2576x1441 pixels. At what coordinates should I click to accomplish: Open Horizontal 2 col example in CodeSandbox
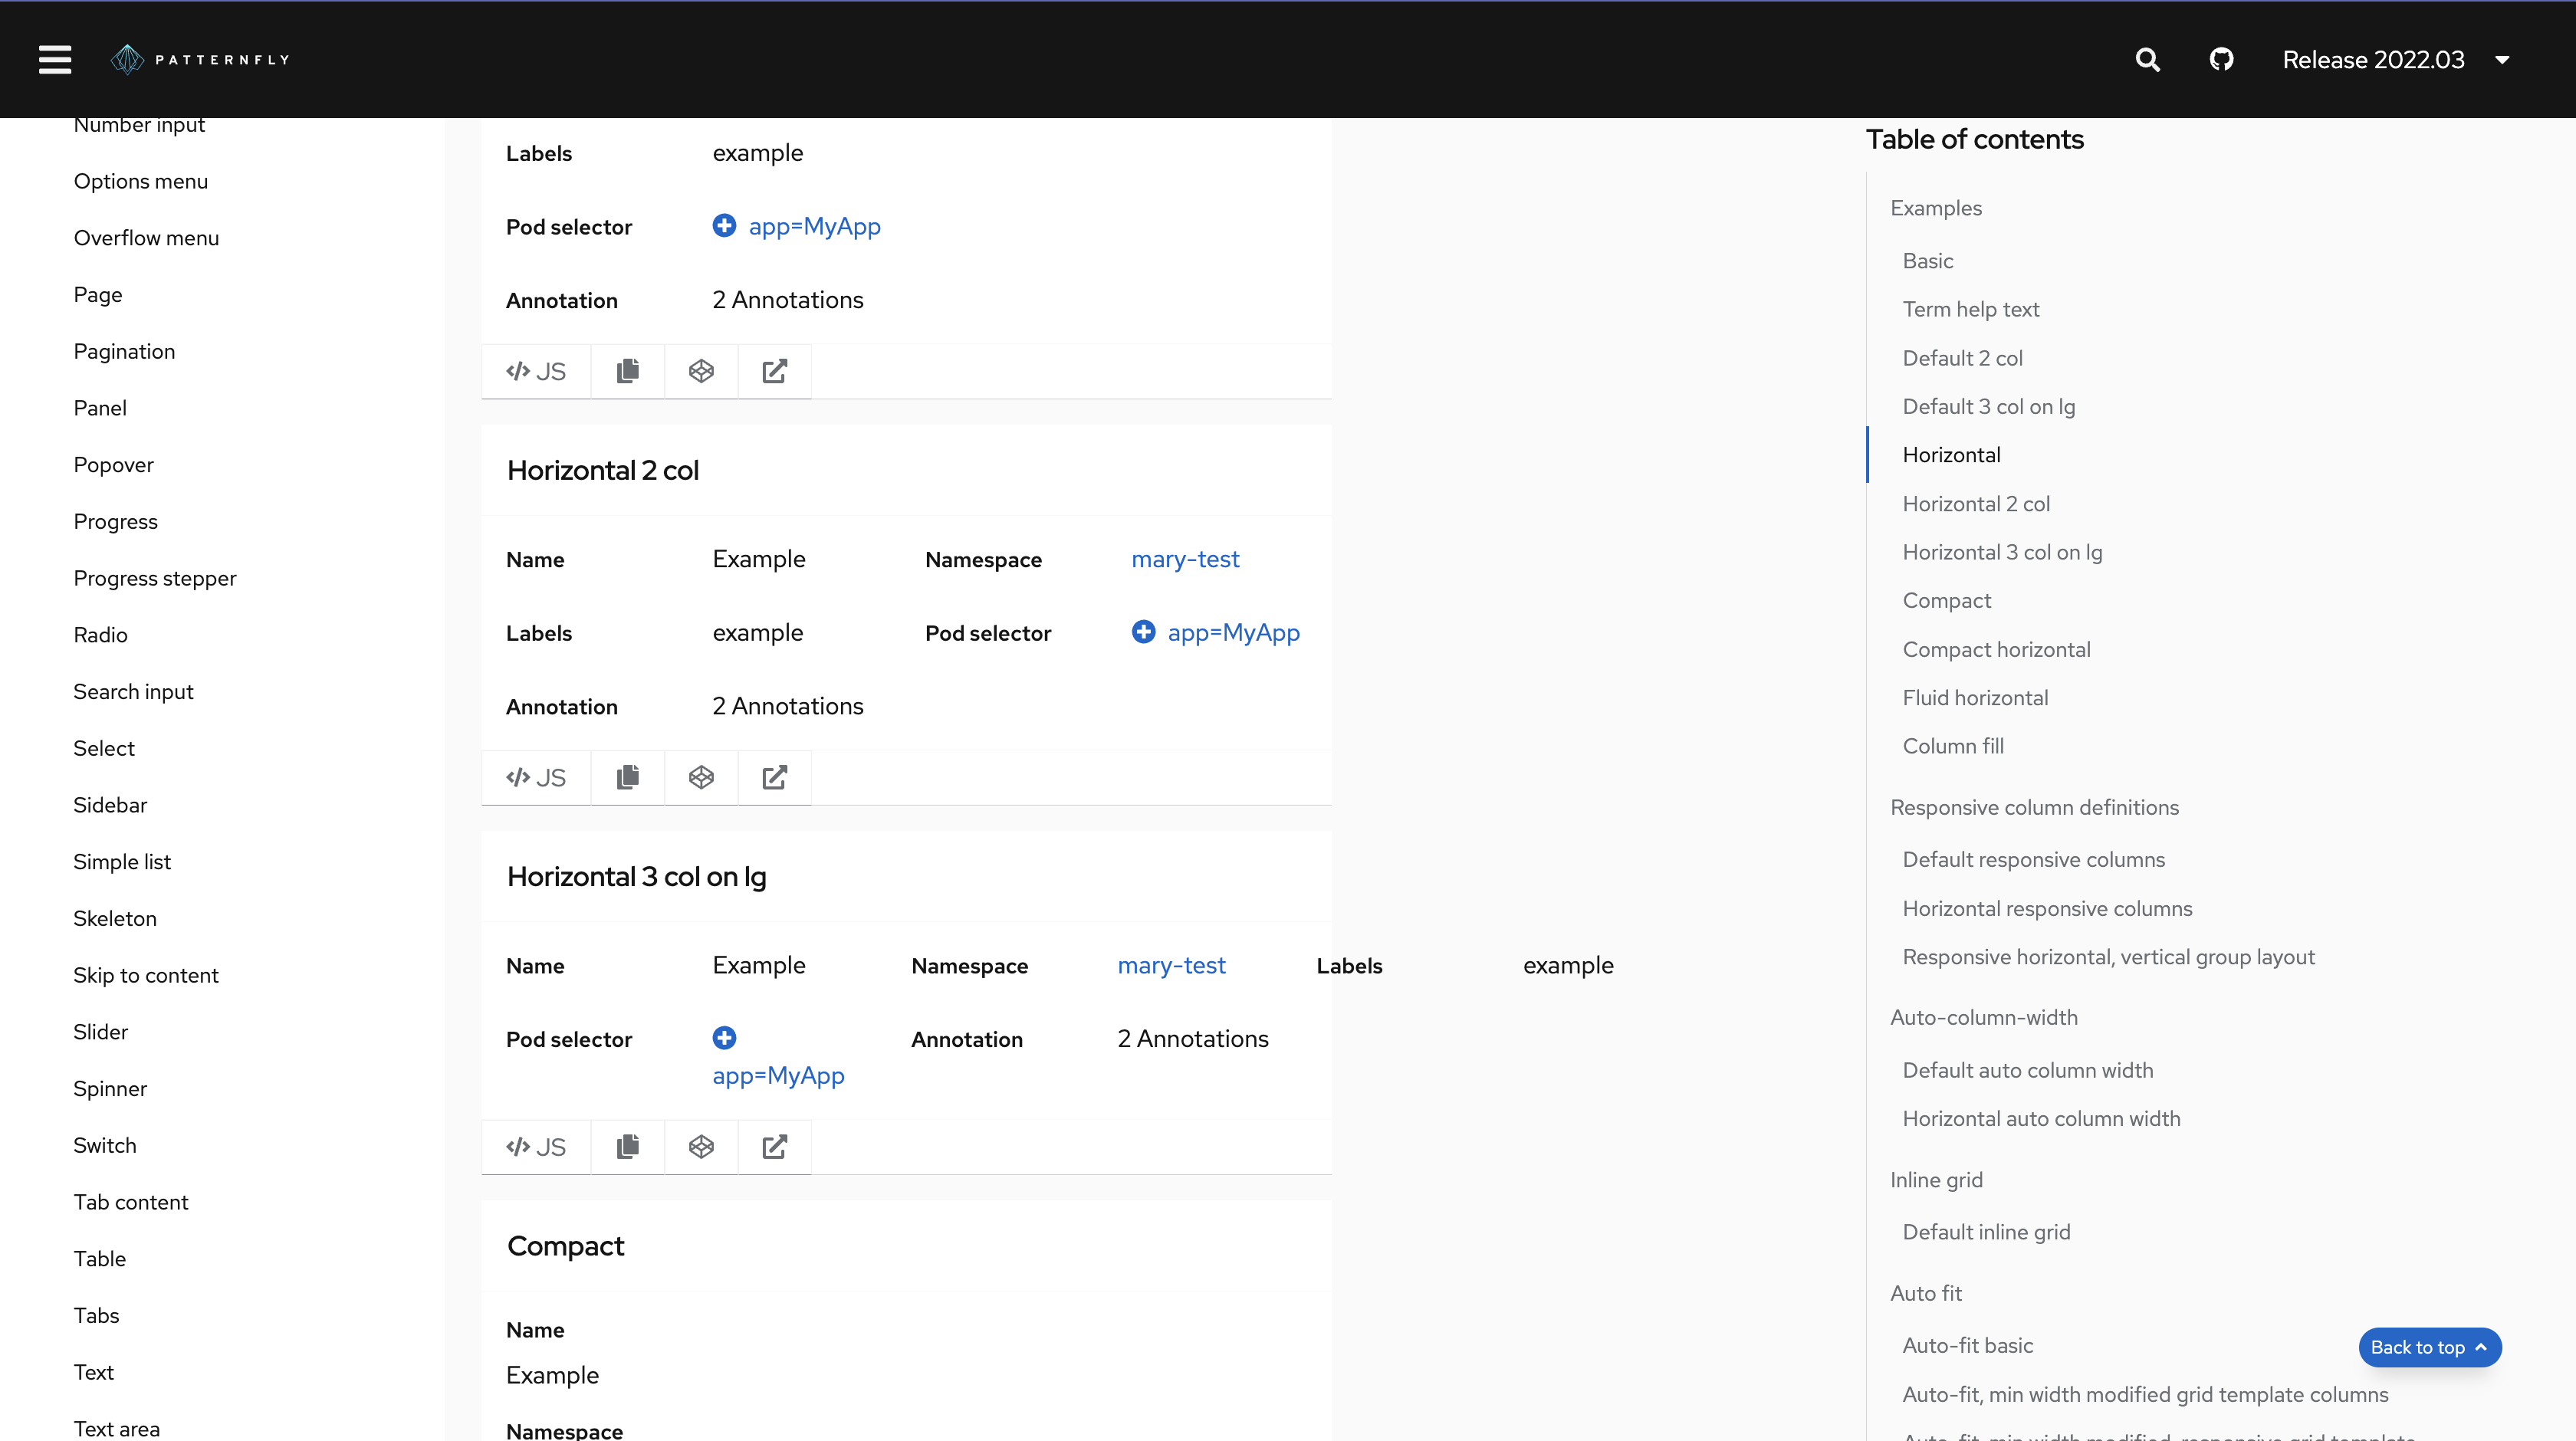tap(701, 777)
